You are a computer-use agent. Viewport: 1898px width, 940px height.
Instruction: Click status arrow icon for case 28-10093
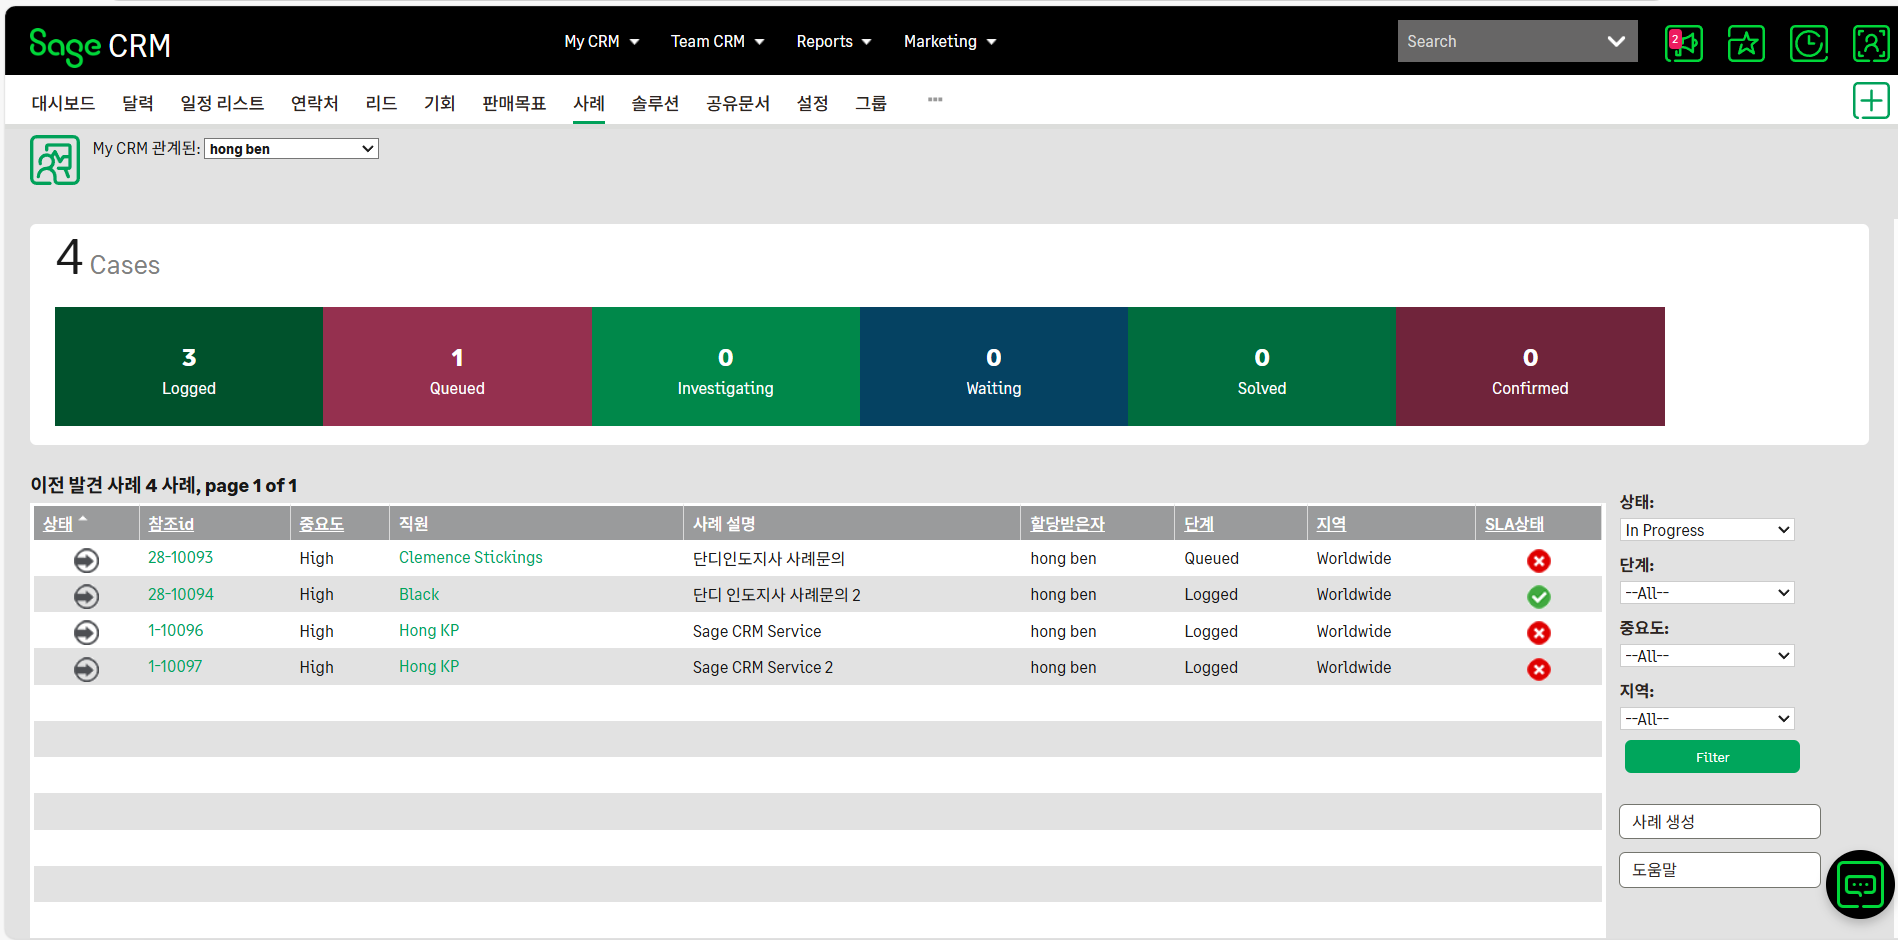[x=87, y=560]
